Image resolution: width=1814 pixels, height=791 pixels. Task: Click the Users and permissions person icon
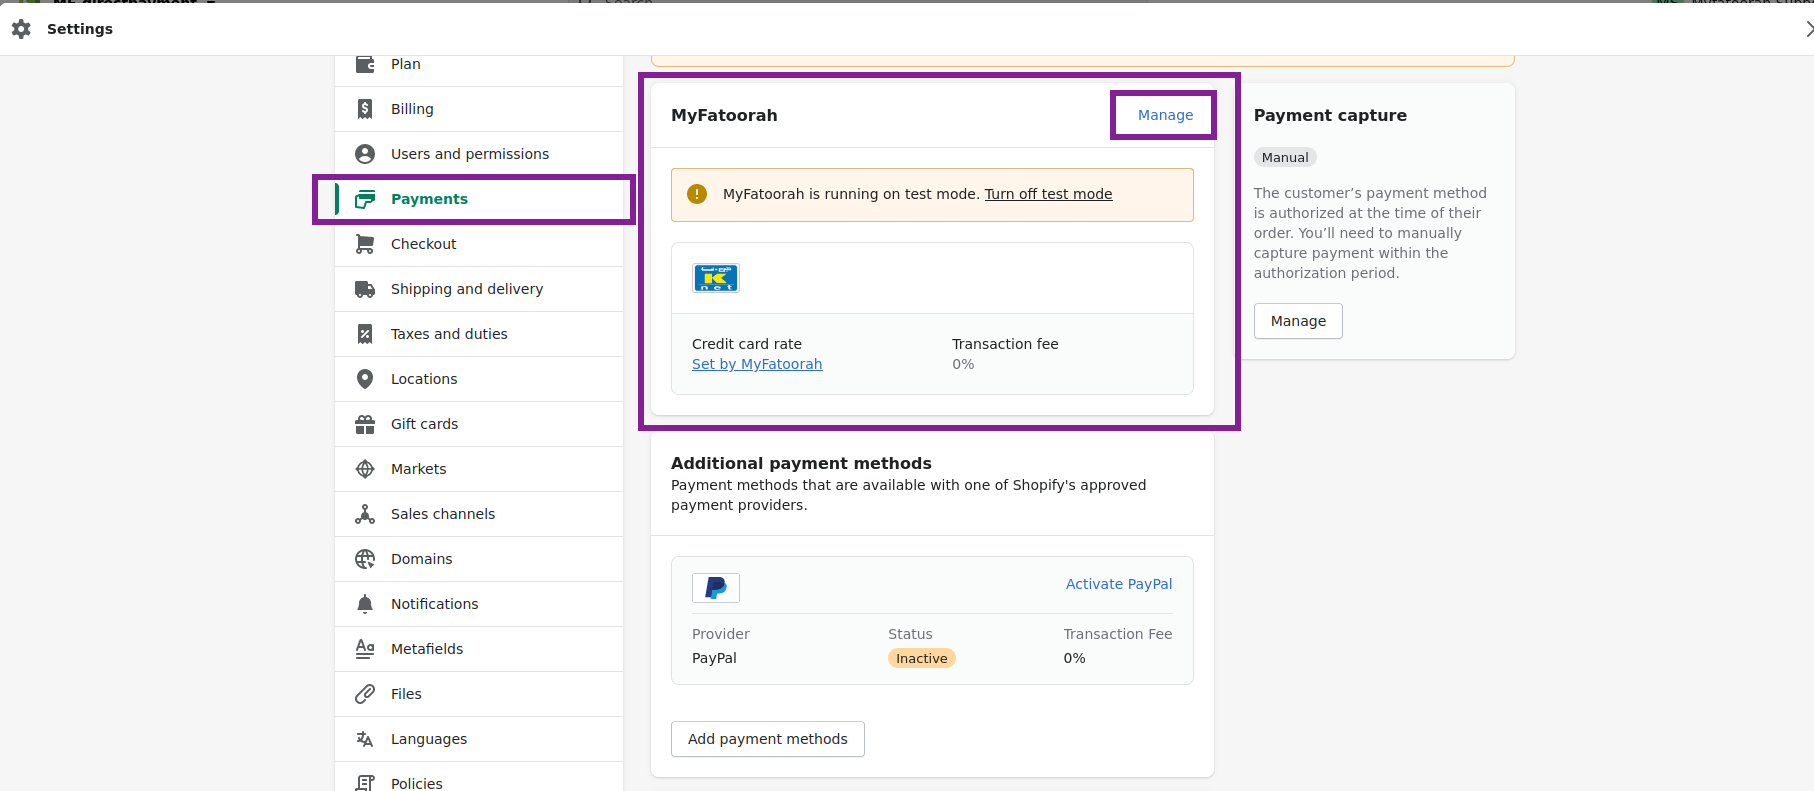[x=365, y=154]
